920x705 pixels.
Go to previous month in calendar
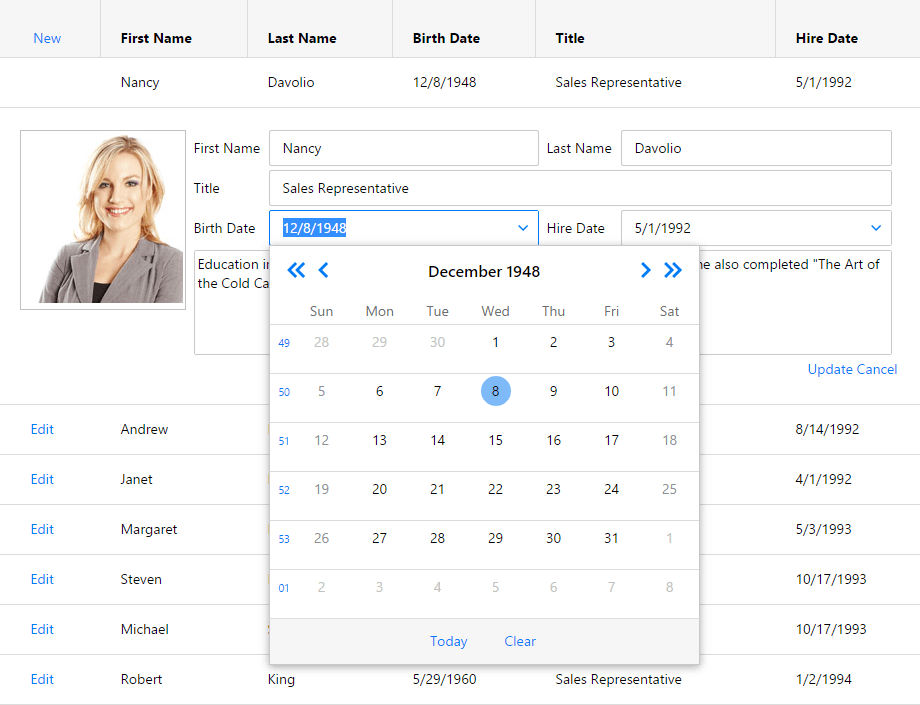[323, 270]
